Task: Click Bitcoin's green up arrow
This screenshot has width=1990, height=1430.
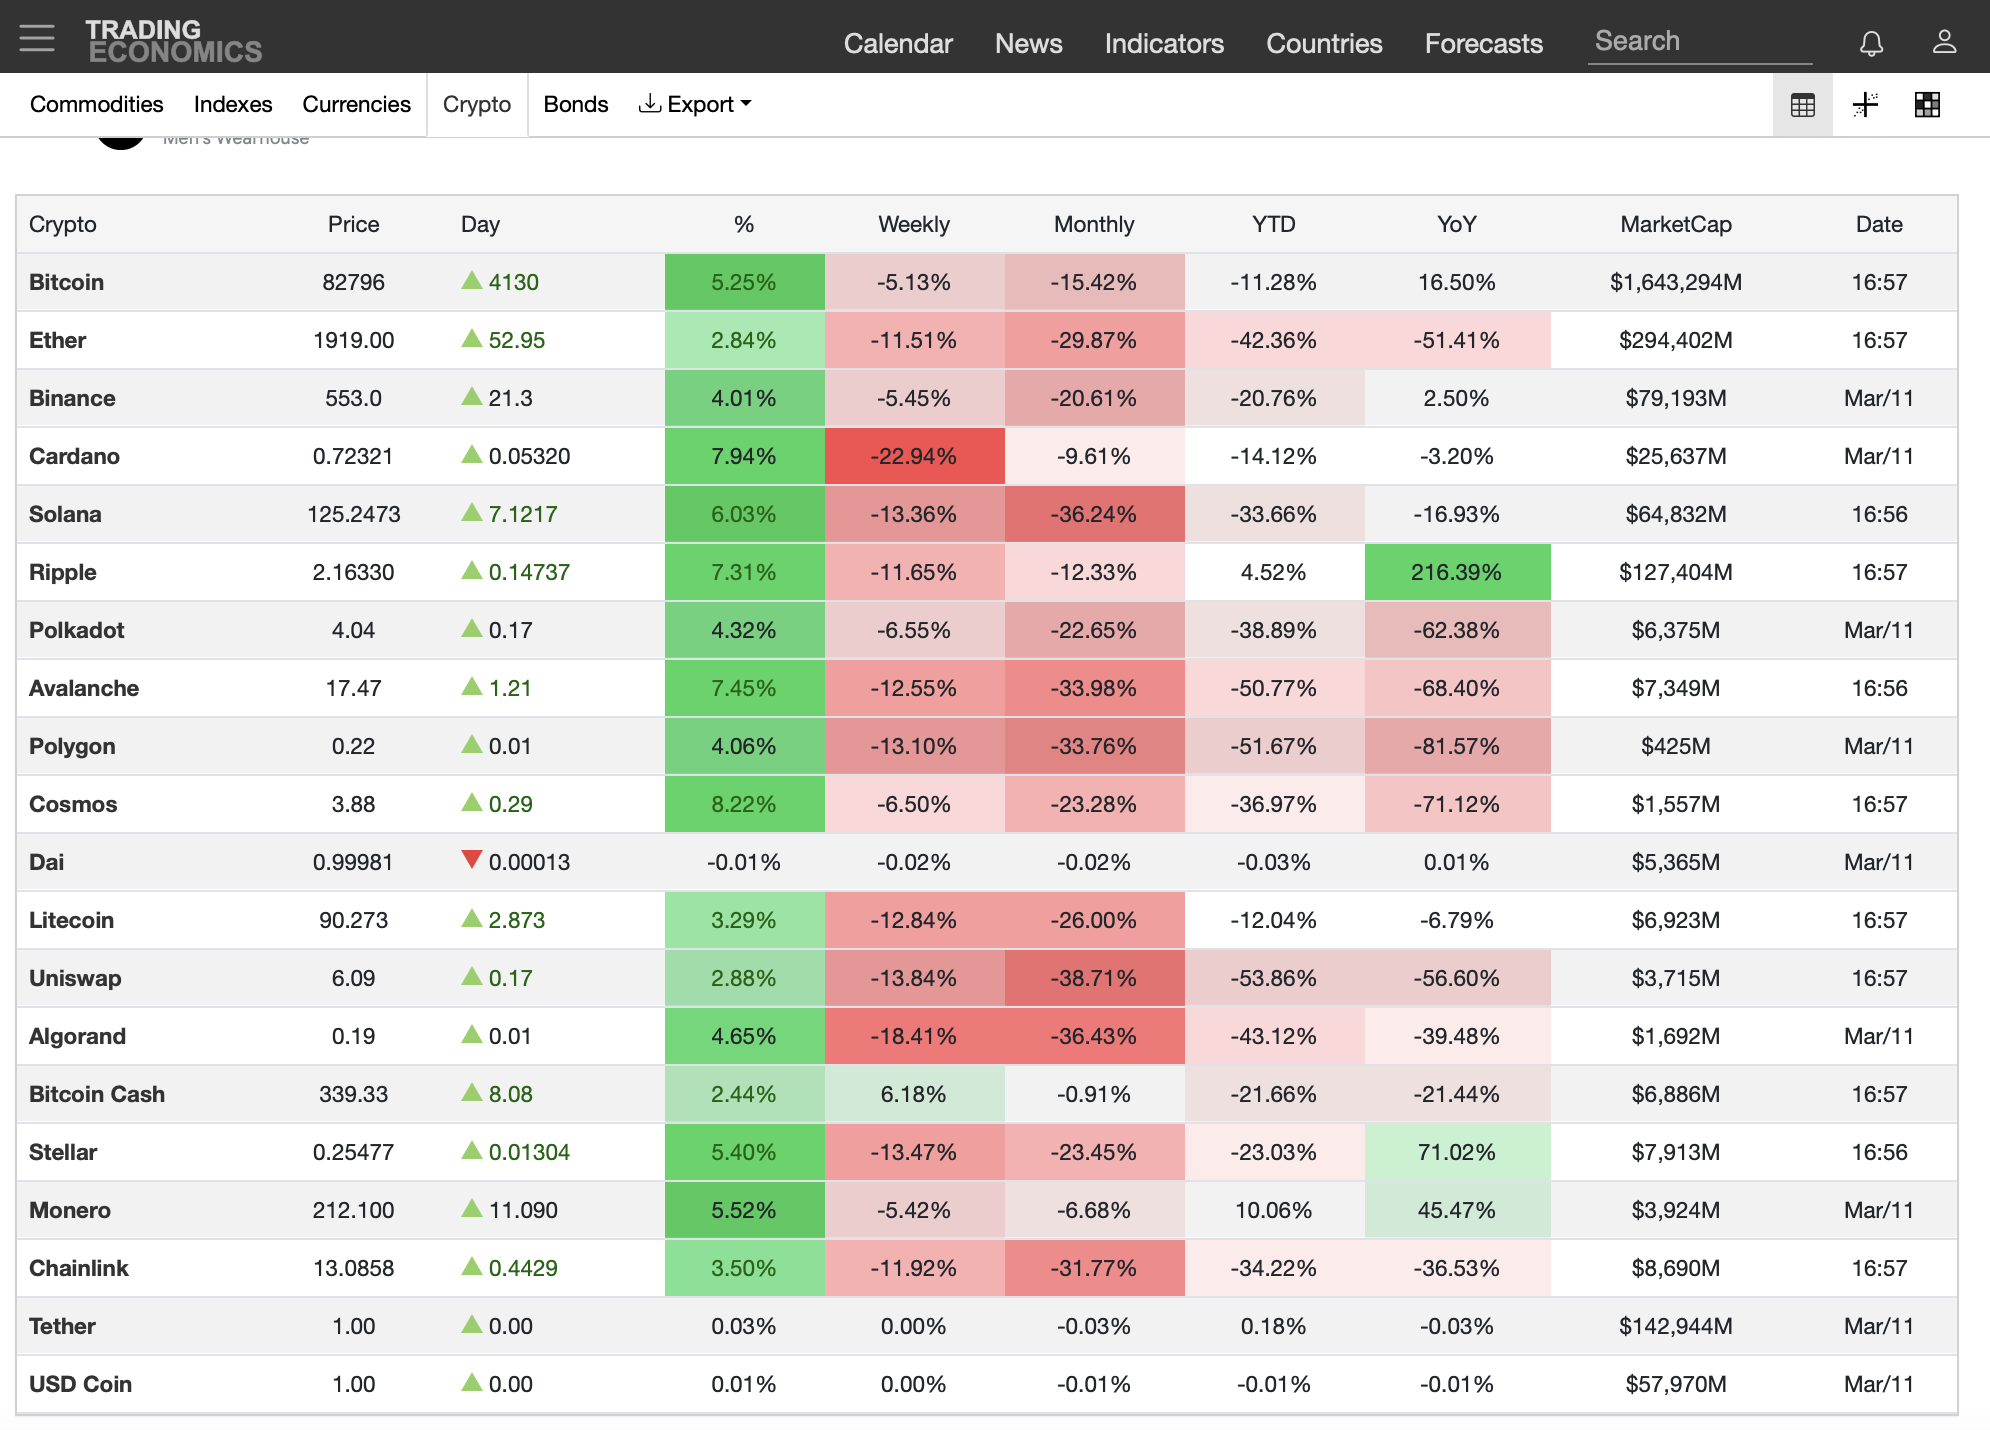Action: coord(472,280)
